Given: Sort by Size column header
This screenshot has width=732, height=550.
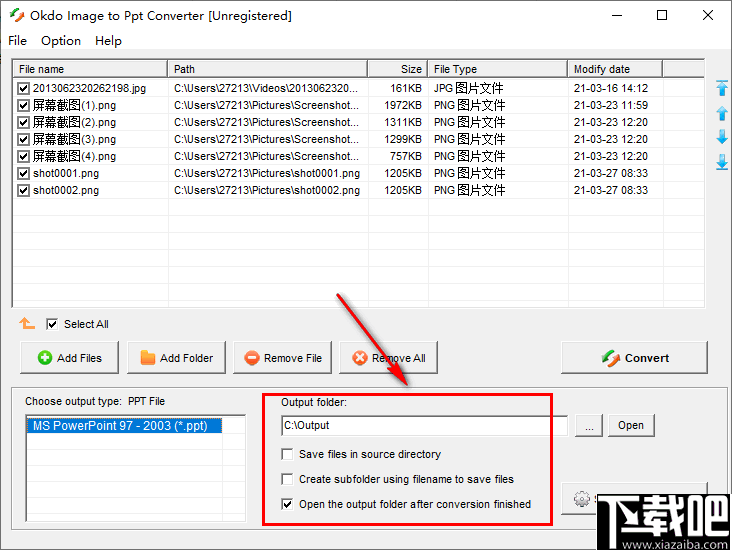Looking at the screenshot, I should point(398,69).
